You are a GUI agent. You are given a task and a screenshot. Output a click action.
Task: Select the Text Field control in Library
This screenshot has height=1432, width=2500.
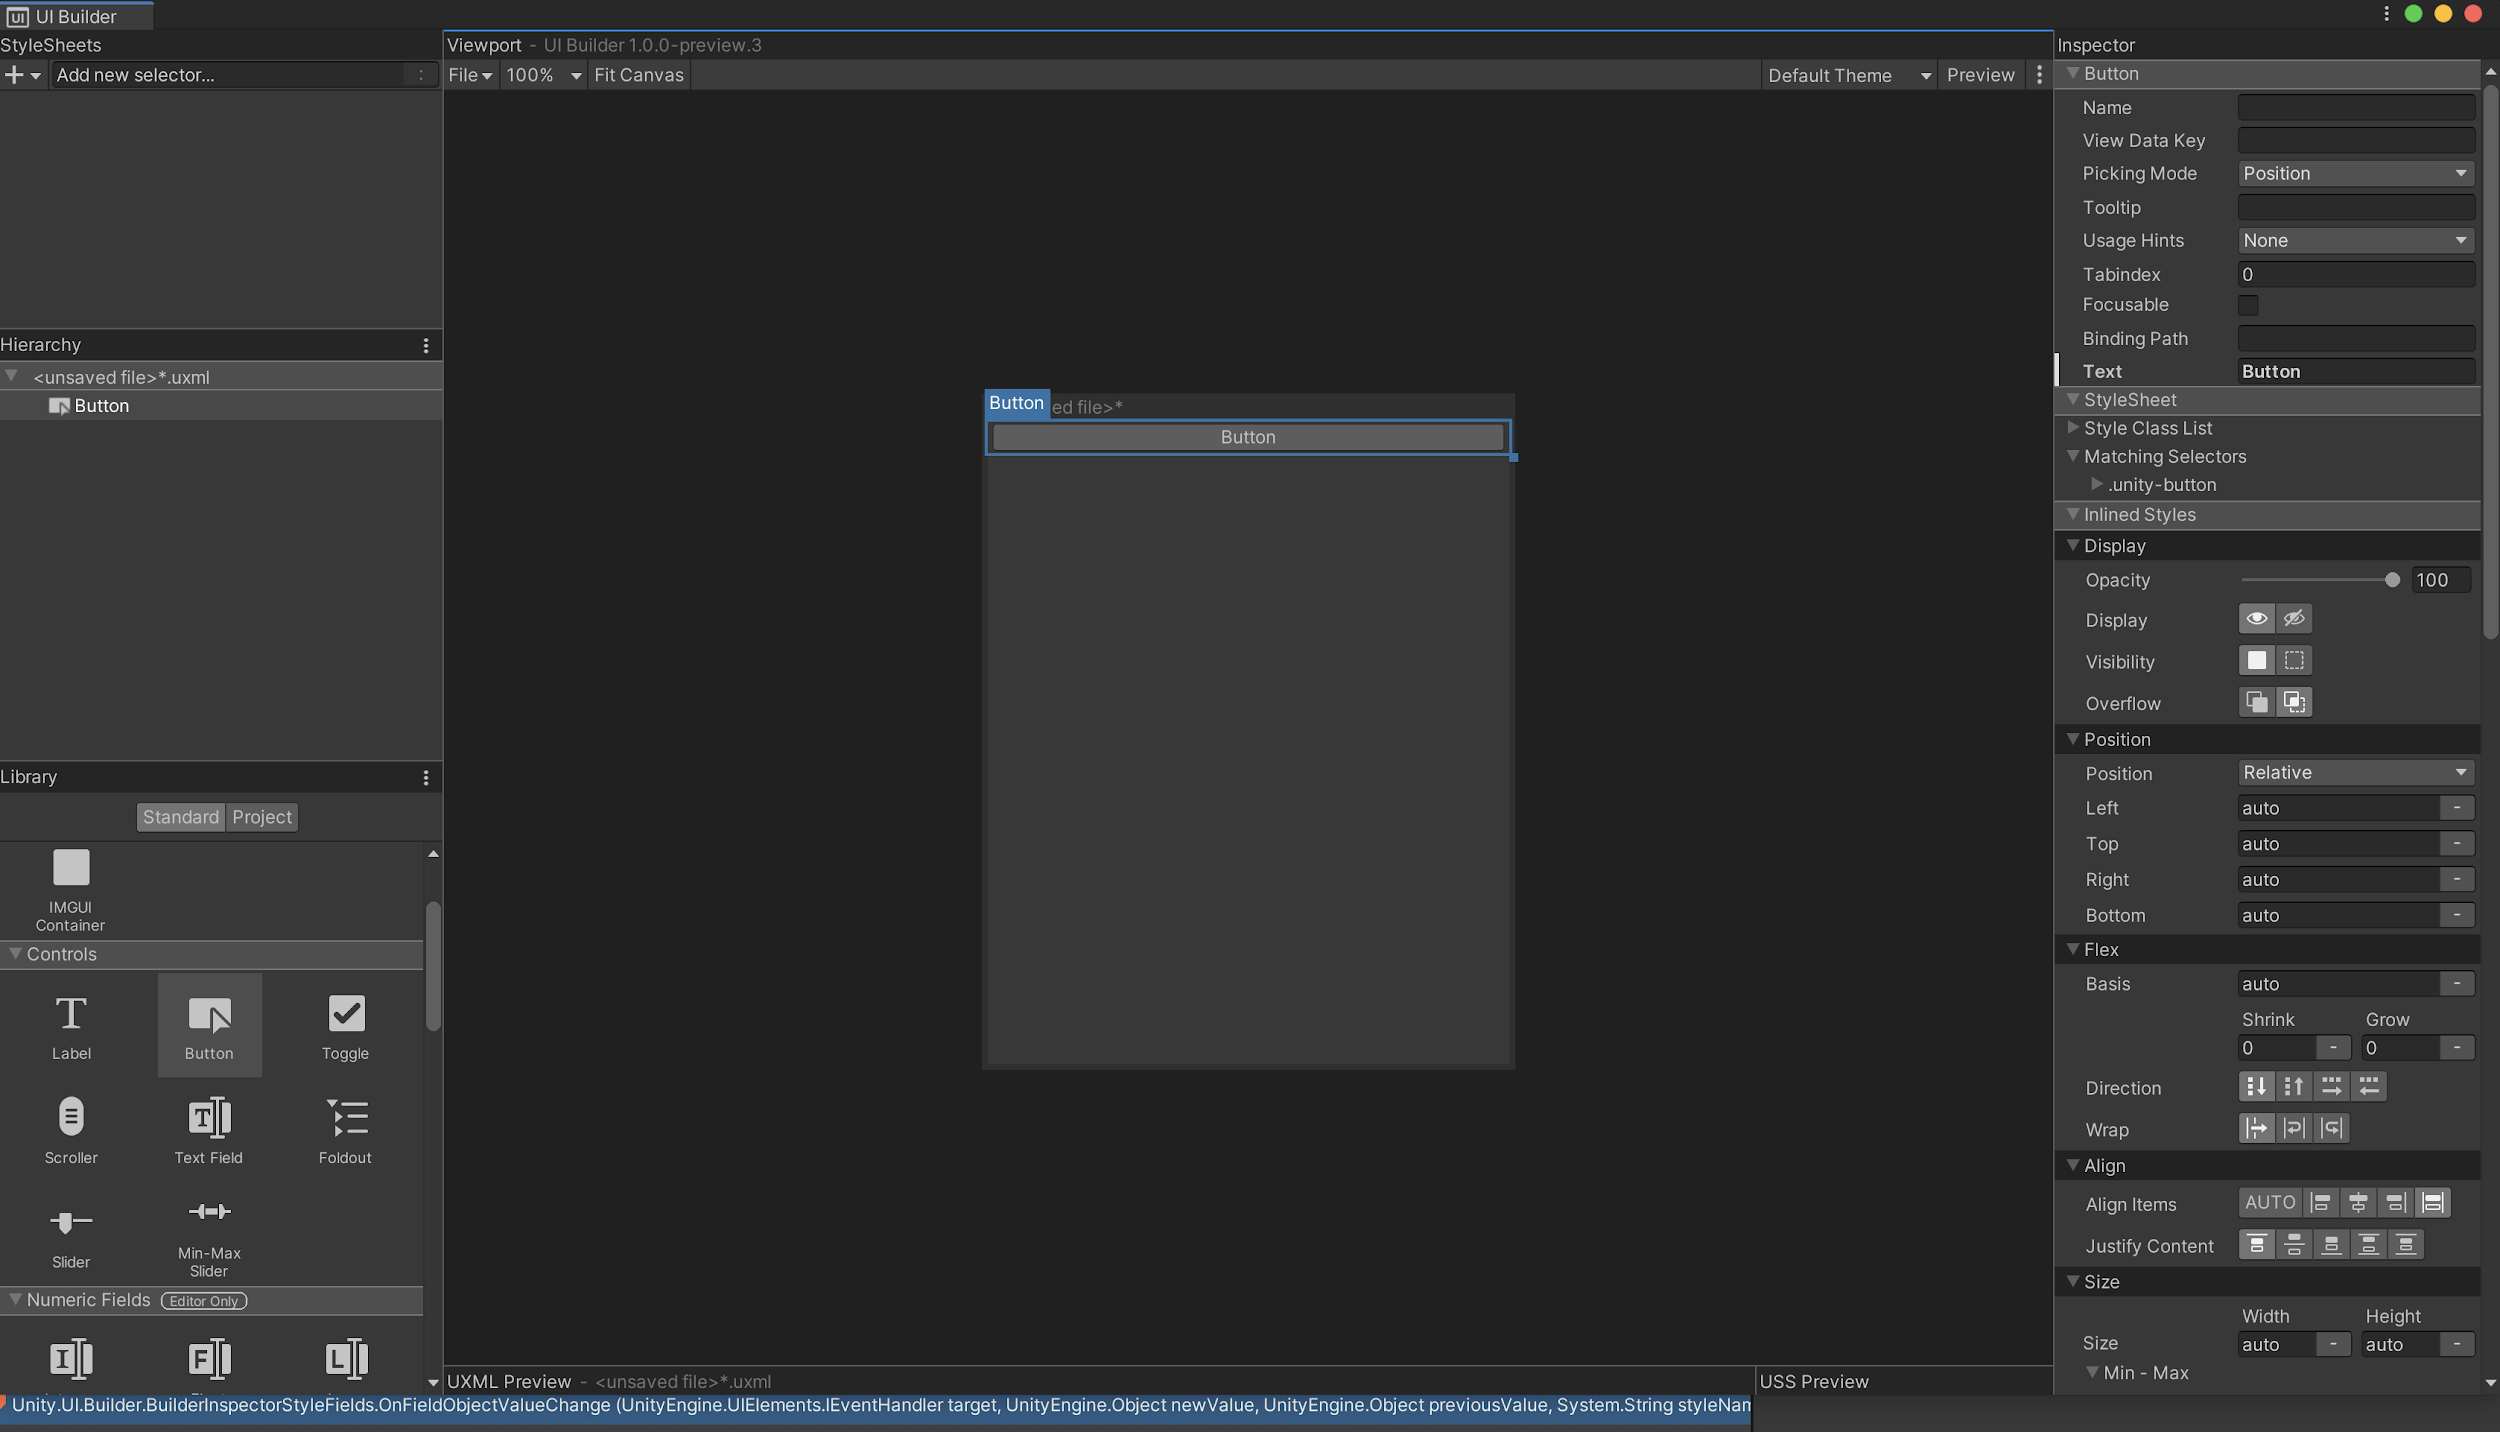(209, 1131)
